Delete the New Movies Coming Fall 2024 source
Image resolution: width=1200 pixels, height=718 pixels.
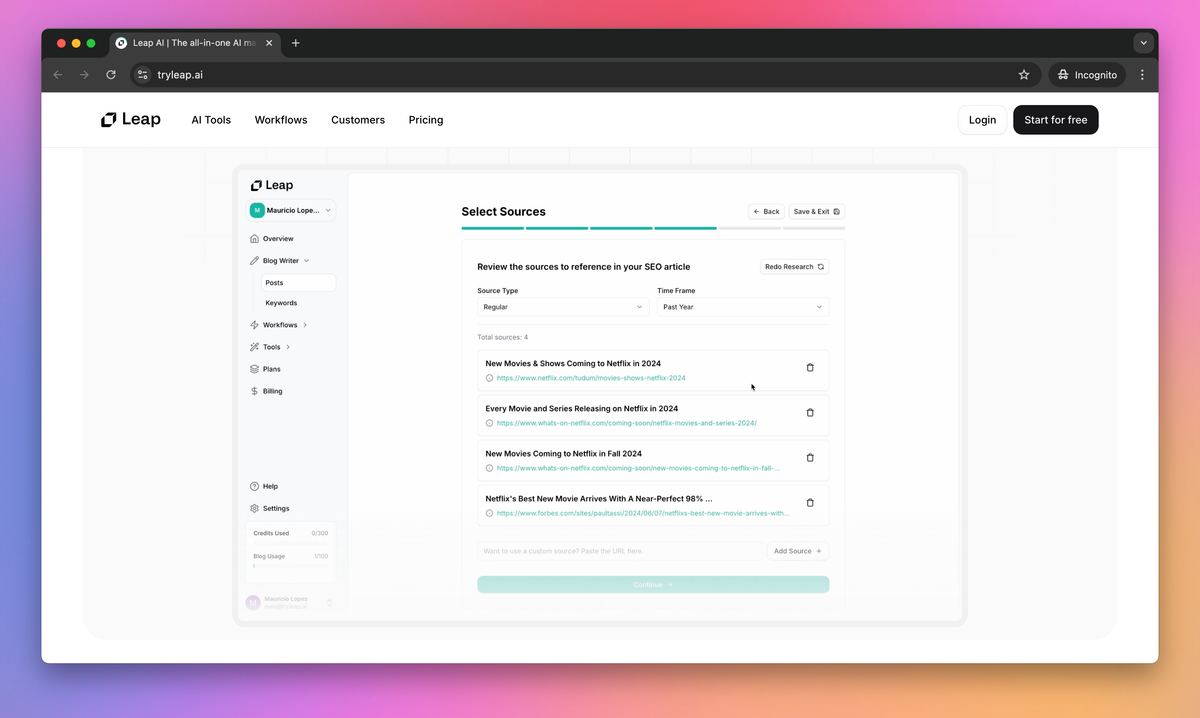pos(810,458)
